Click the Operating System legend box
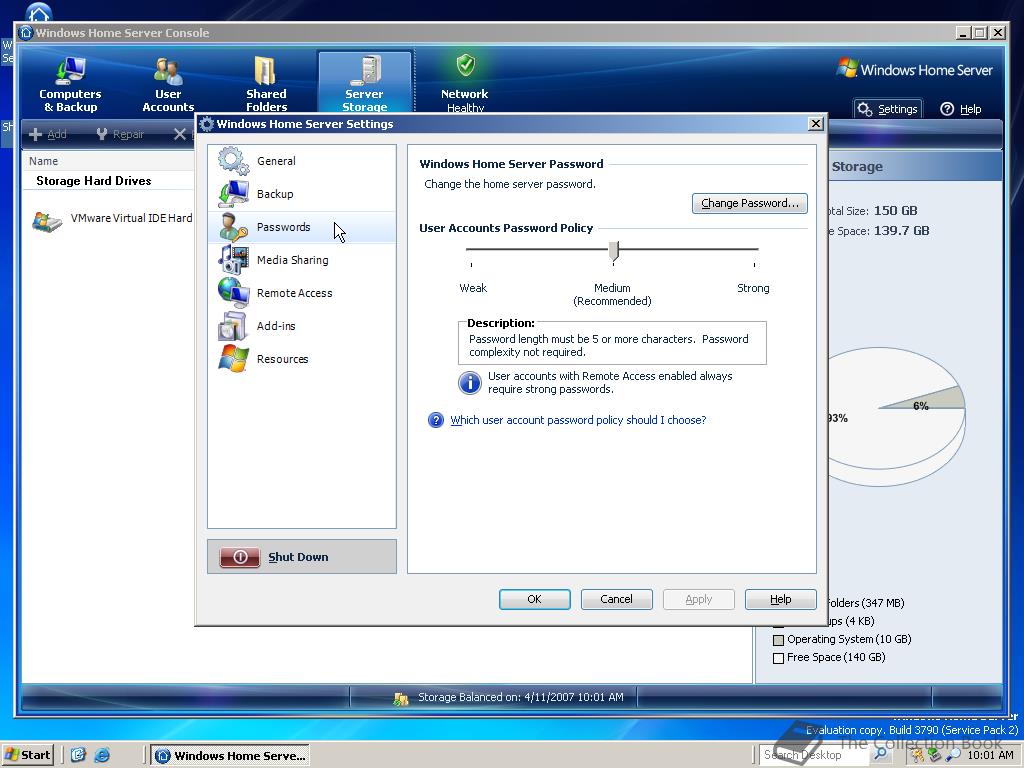The height and width of the screenshot is (768, 1024). pyautogui.click(x=778, y=640)
